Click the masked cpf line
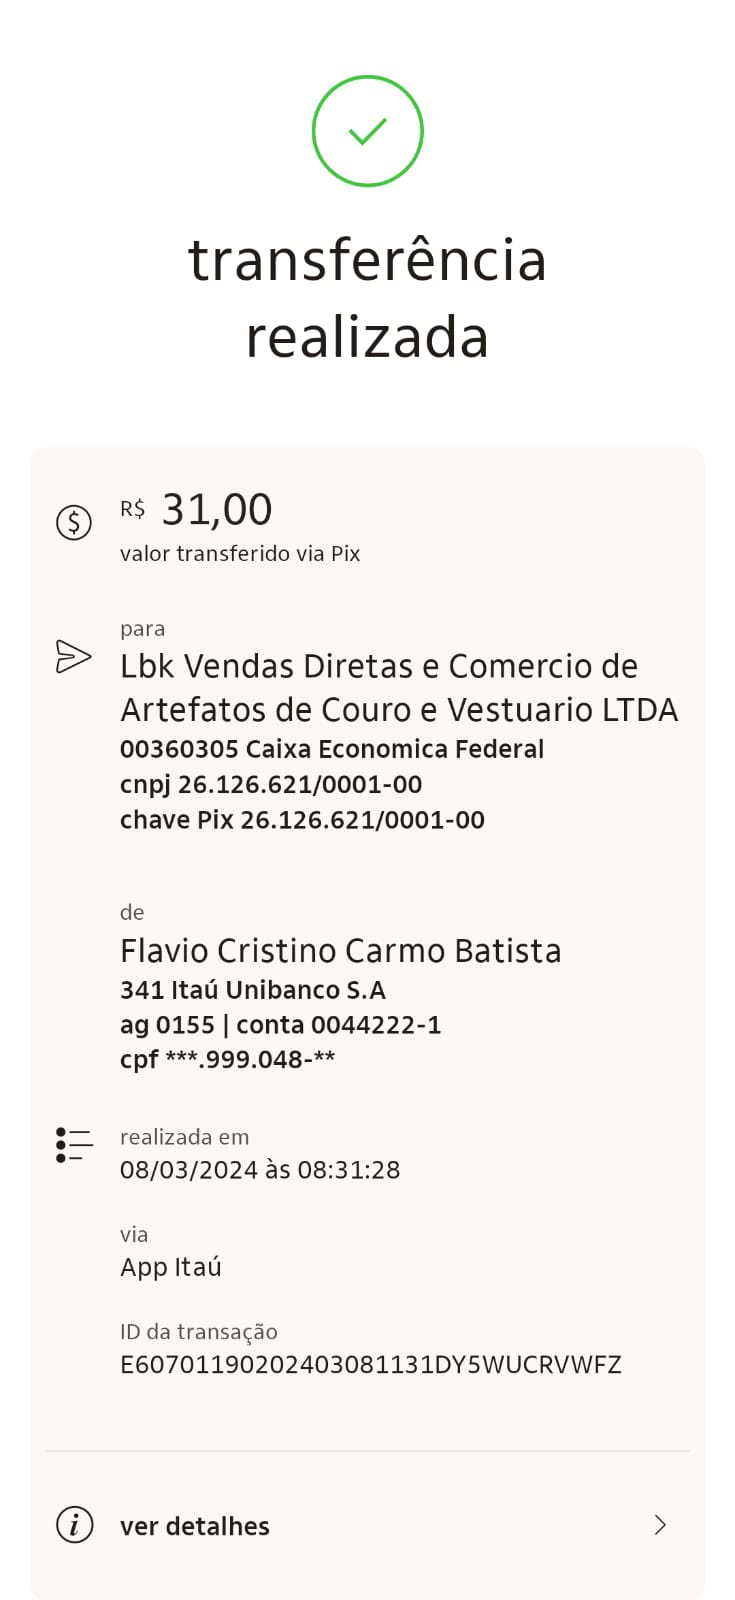Viewport: 735px width, 1600px height. [227, 1060]
